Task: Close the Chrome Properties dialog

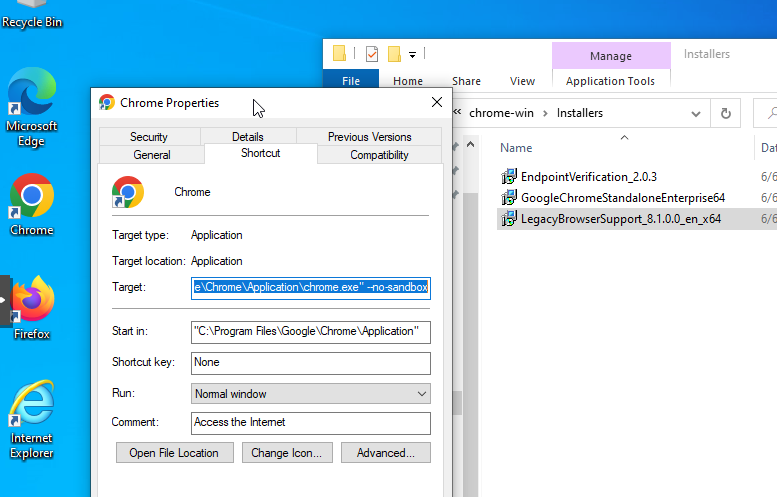Action: coord(437,102)
